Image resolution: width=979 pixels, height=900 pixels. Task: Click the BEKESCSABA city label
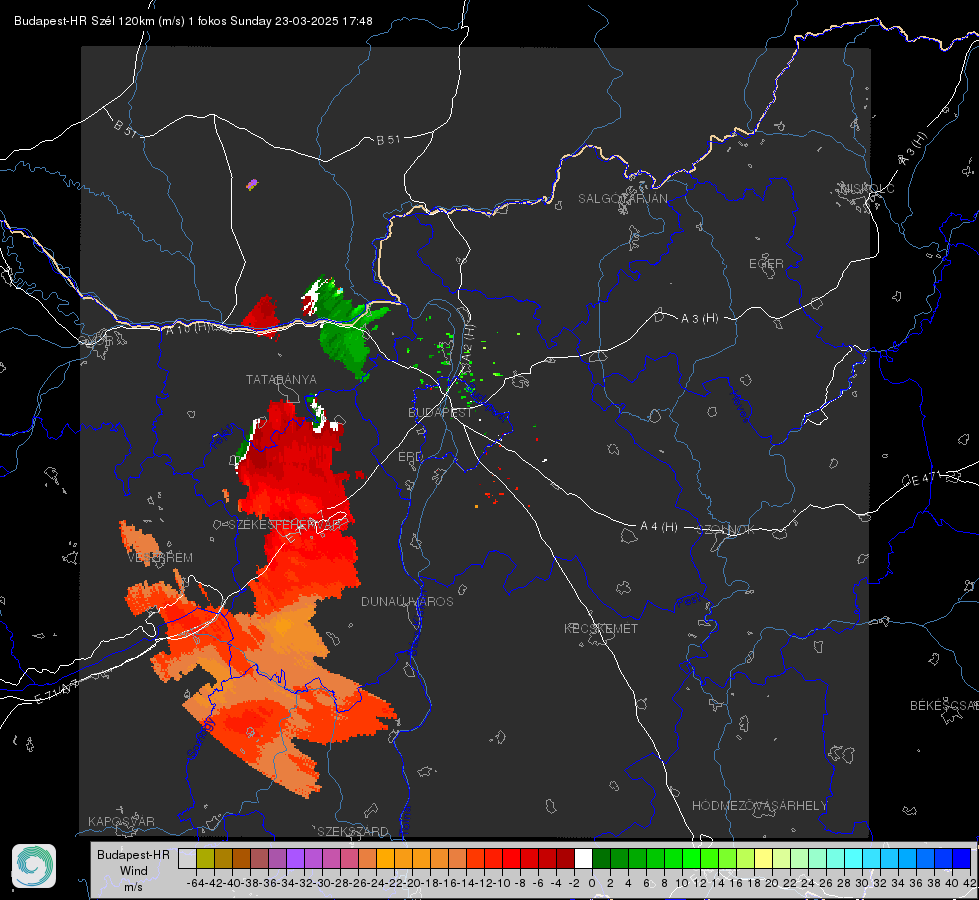point(944,706)
